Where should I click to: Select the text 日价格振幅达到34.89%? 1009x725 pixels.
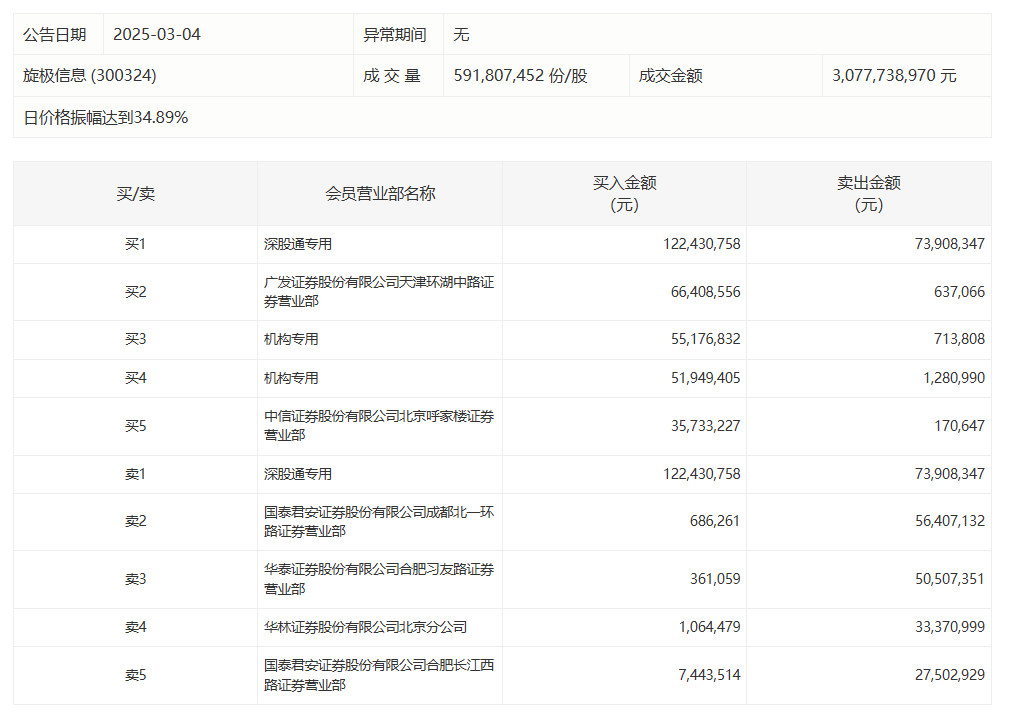click(106, 117)
